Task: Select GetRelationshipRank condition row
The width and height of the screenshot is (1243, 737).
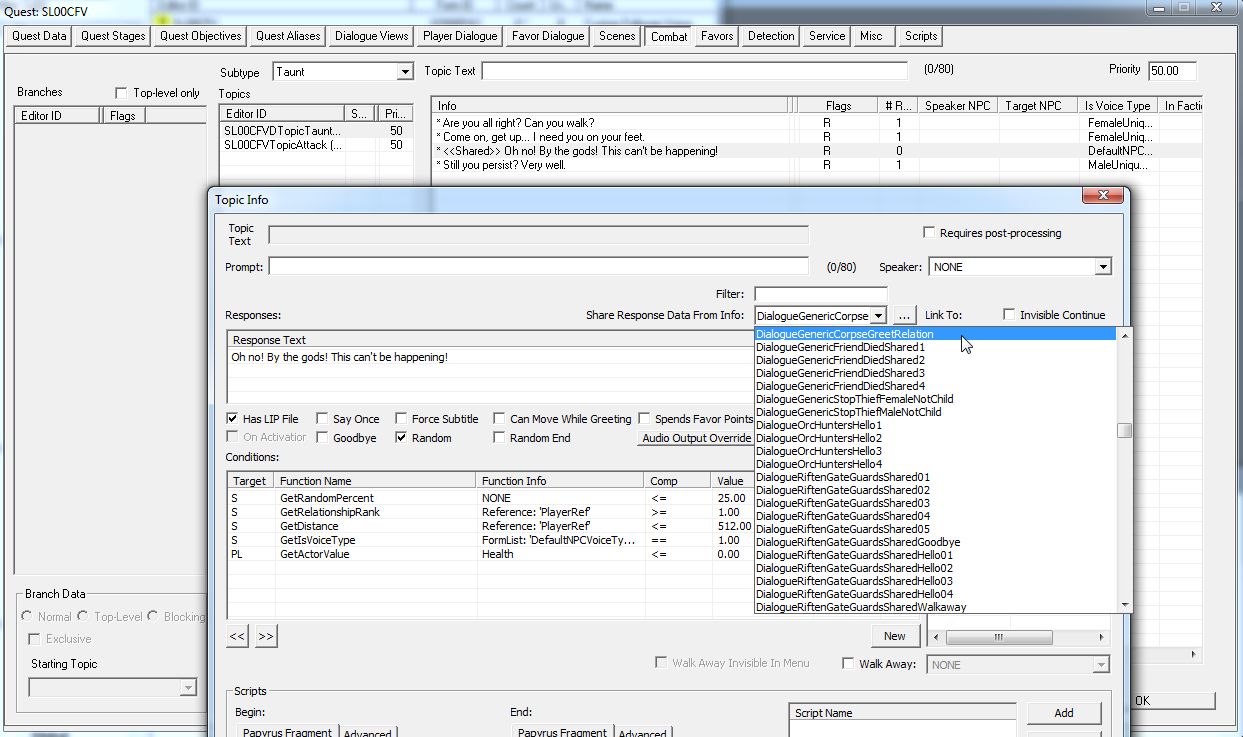Action: 490,512
